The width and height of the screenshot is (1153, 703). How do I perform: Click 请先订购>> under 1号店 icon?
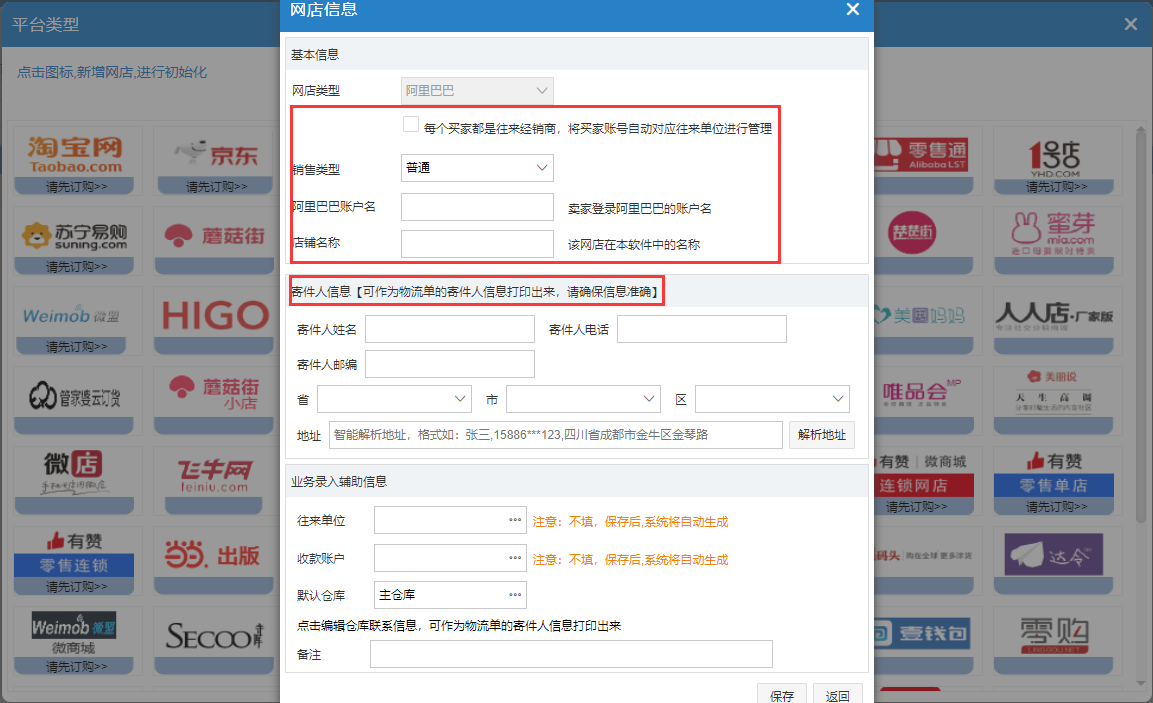pyautogui.click(x=1056, y=187)
